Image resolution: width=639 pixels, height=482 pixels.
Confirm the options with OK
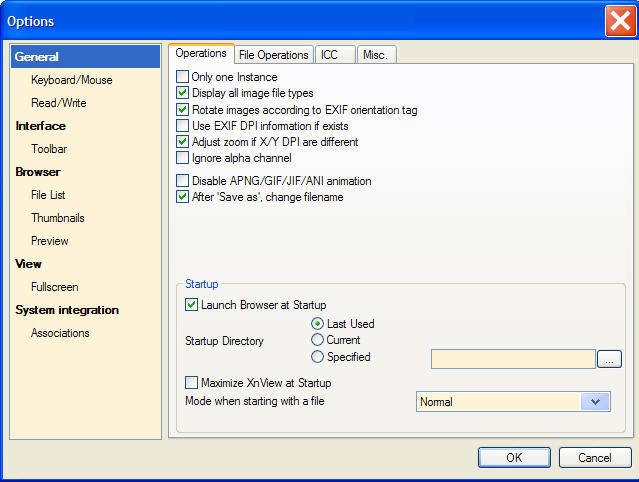pyautogui.click(x=514, y=458)
